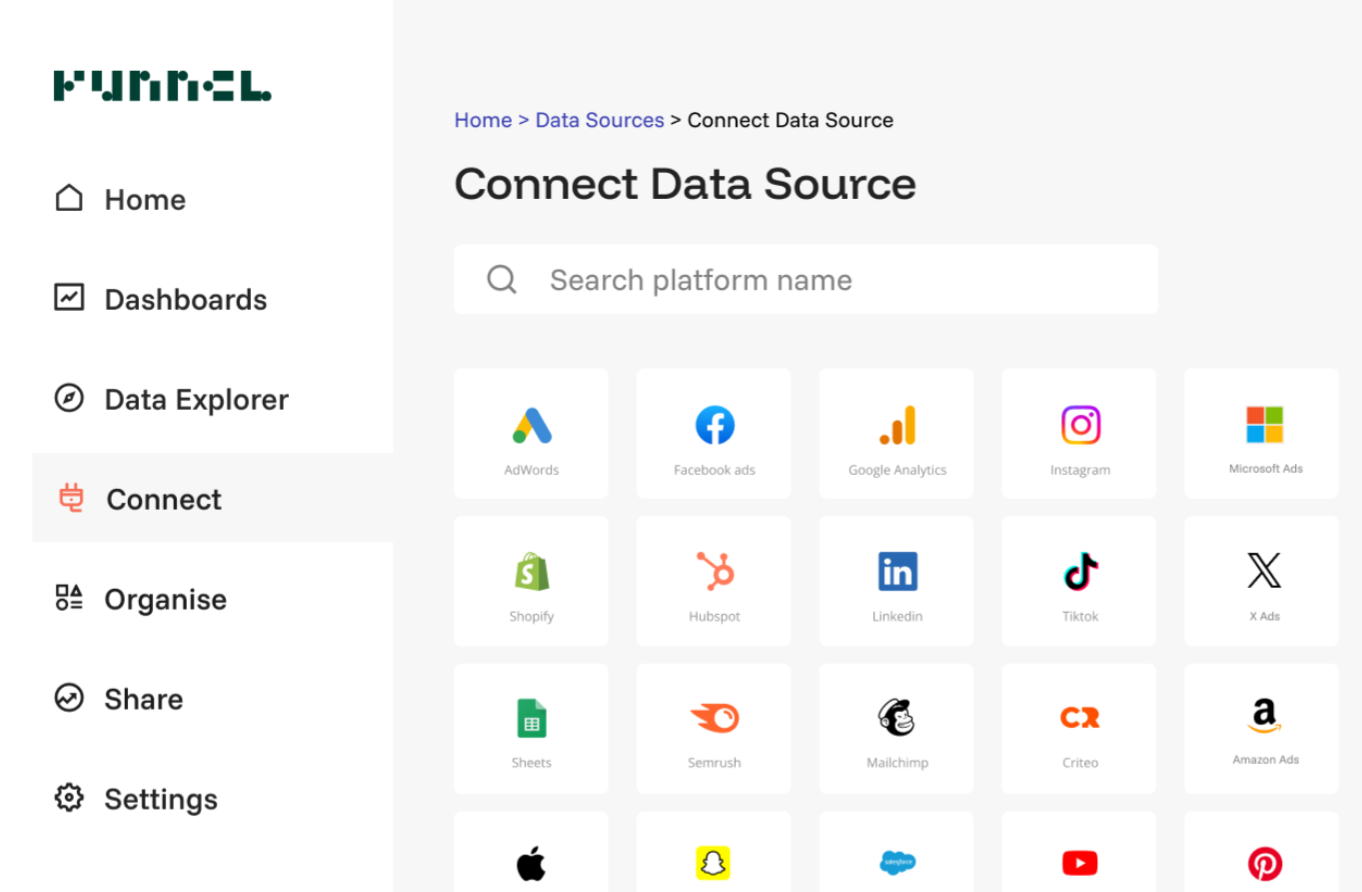This screenshot has height=892, width=1362.
Task: Open the YouTube connector tile
Action: tap(1079, 862)
